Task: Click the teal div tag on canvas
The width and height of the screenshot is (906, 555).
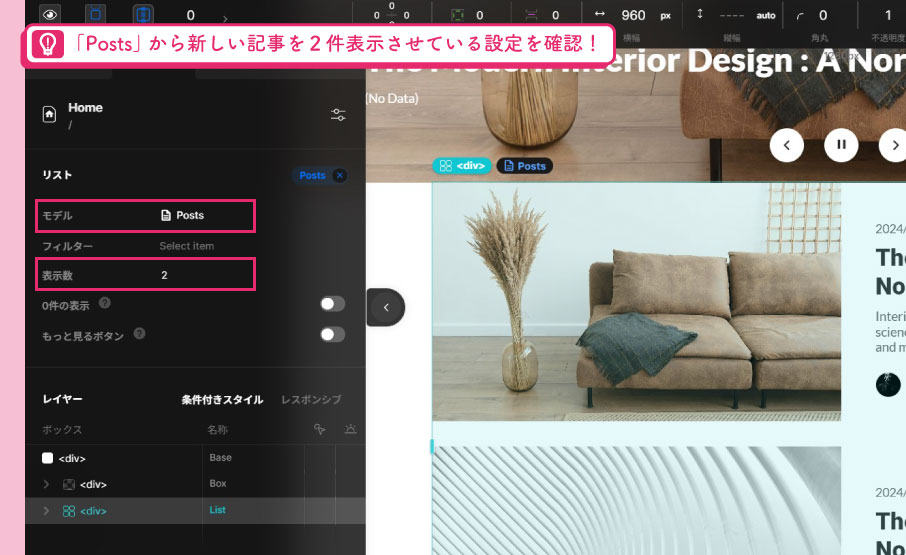Action: (x=462, y=166)
